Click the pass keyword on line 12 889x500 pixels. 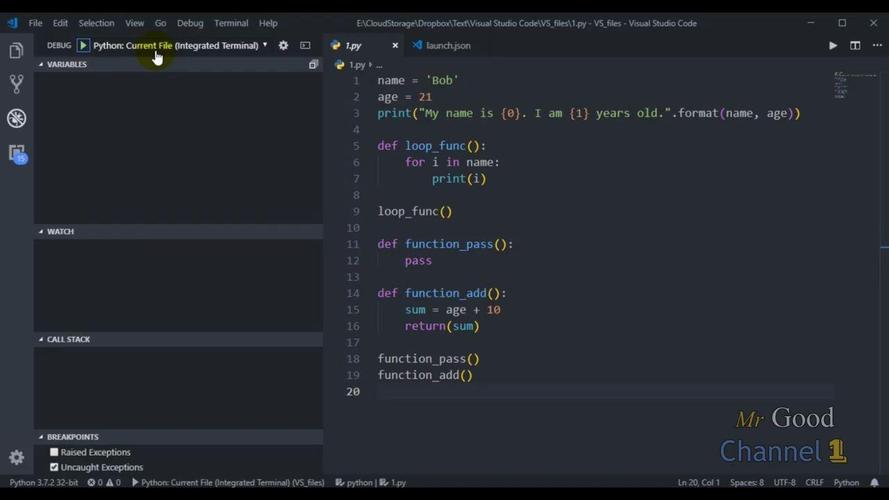click(418, 261)
